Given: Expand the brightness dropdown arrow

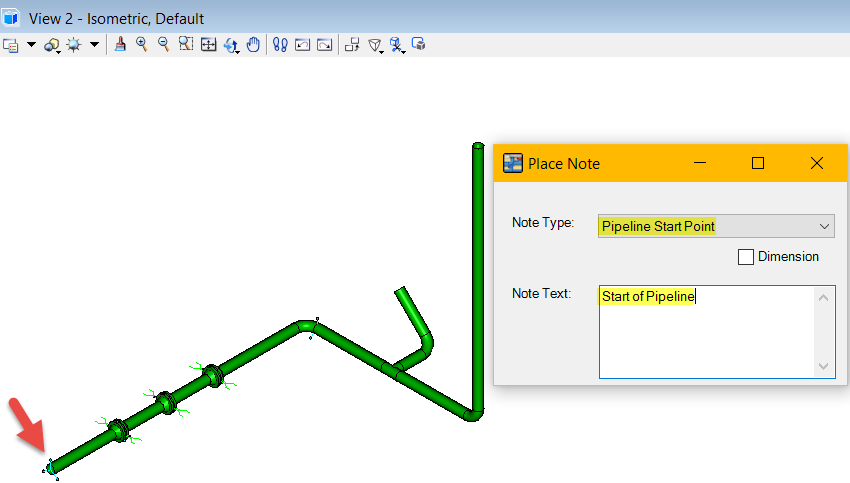Looking at the screenshot, I should [x=94, y=44].
